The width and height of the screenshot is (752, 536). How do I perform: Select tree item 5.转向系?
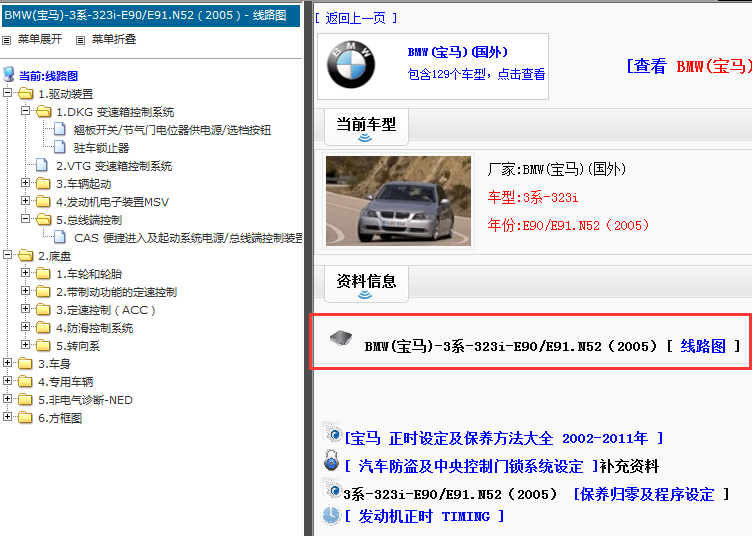[78, 346]
